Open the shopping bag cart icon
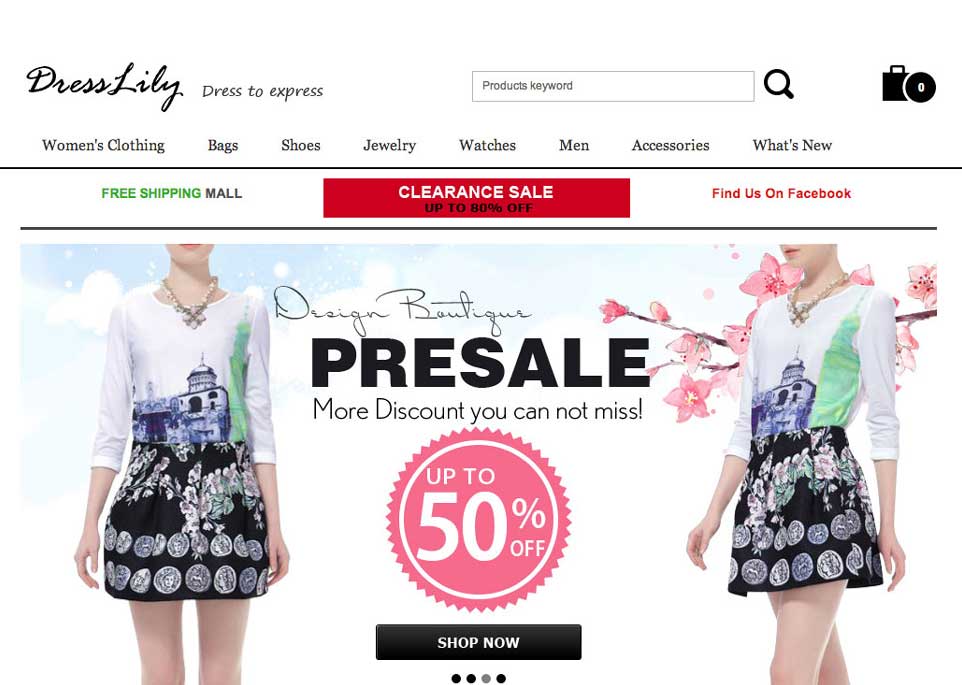The height and width of the screenshot is (685, 962). 909,83
